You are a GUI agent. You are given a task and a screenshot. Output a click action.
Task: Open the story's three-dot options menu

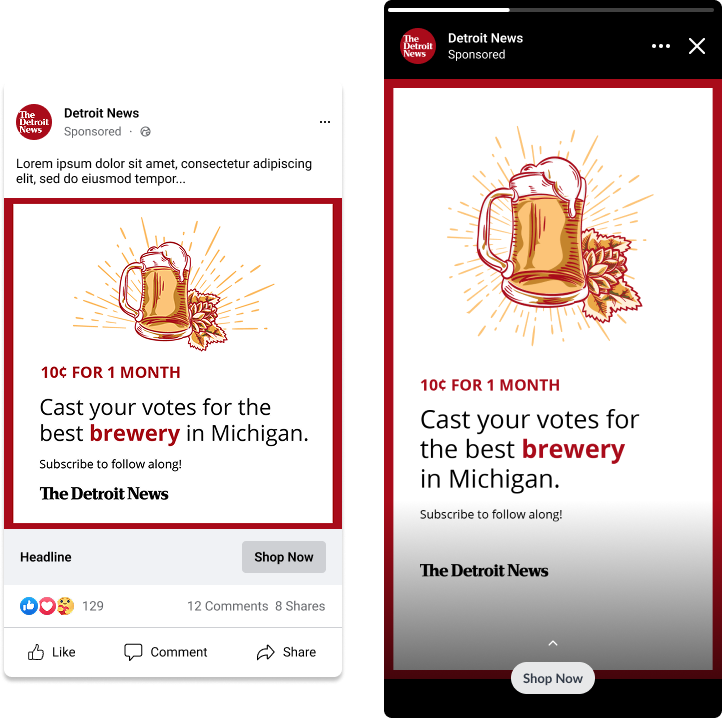661,46
